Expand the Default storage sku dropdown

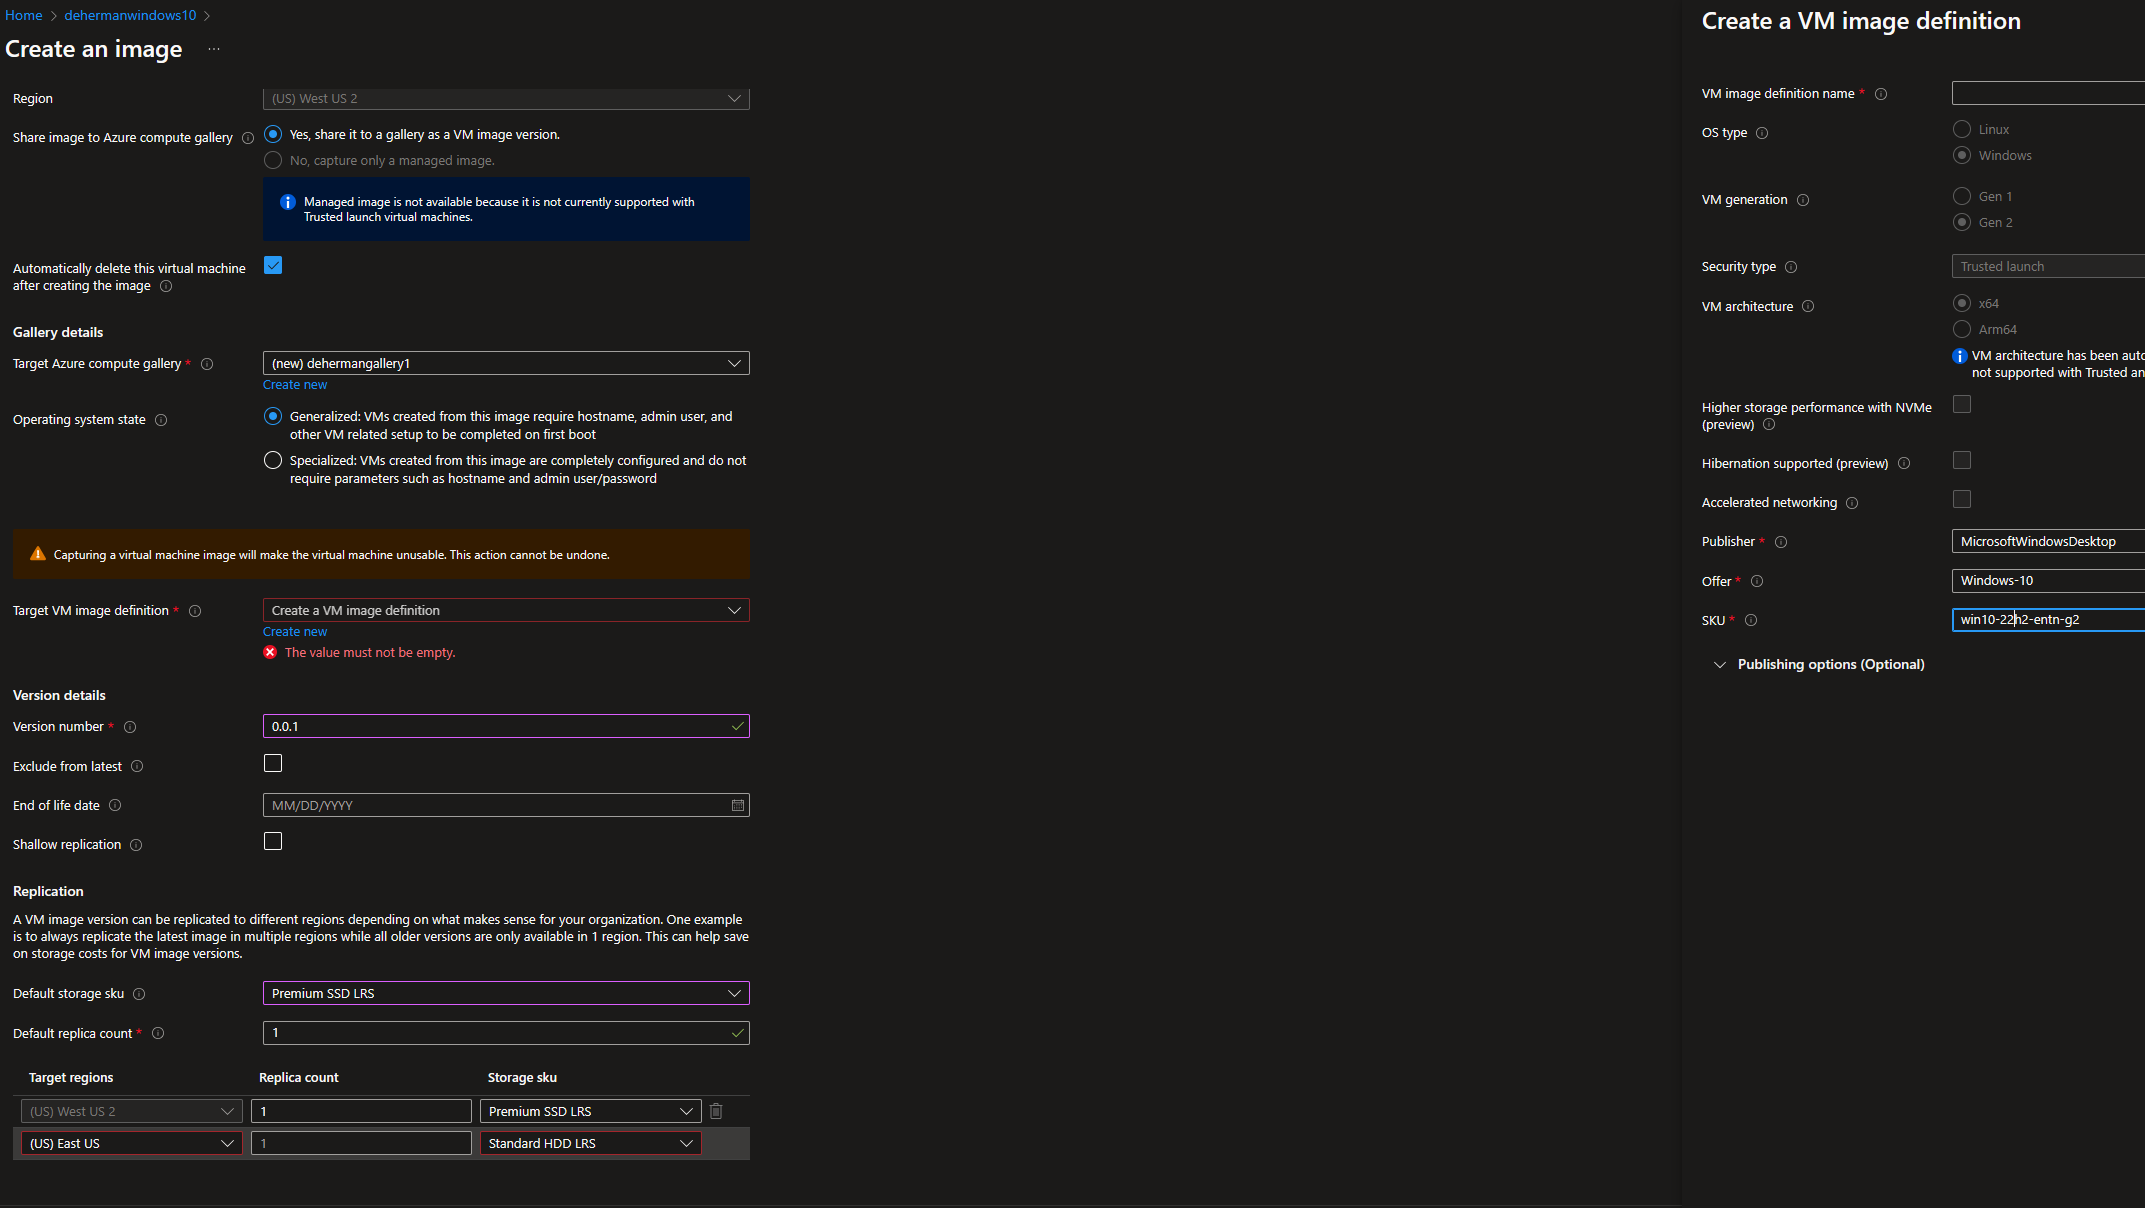[x=505, y=993]
